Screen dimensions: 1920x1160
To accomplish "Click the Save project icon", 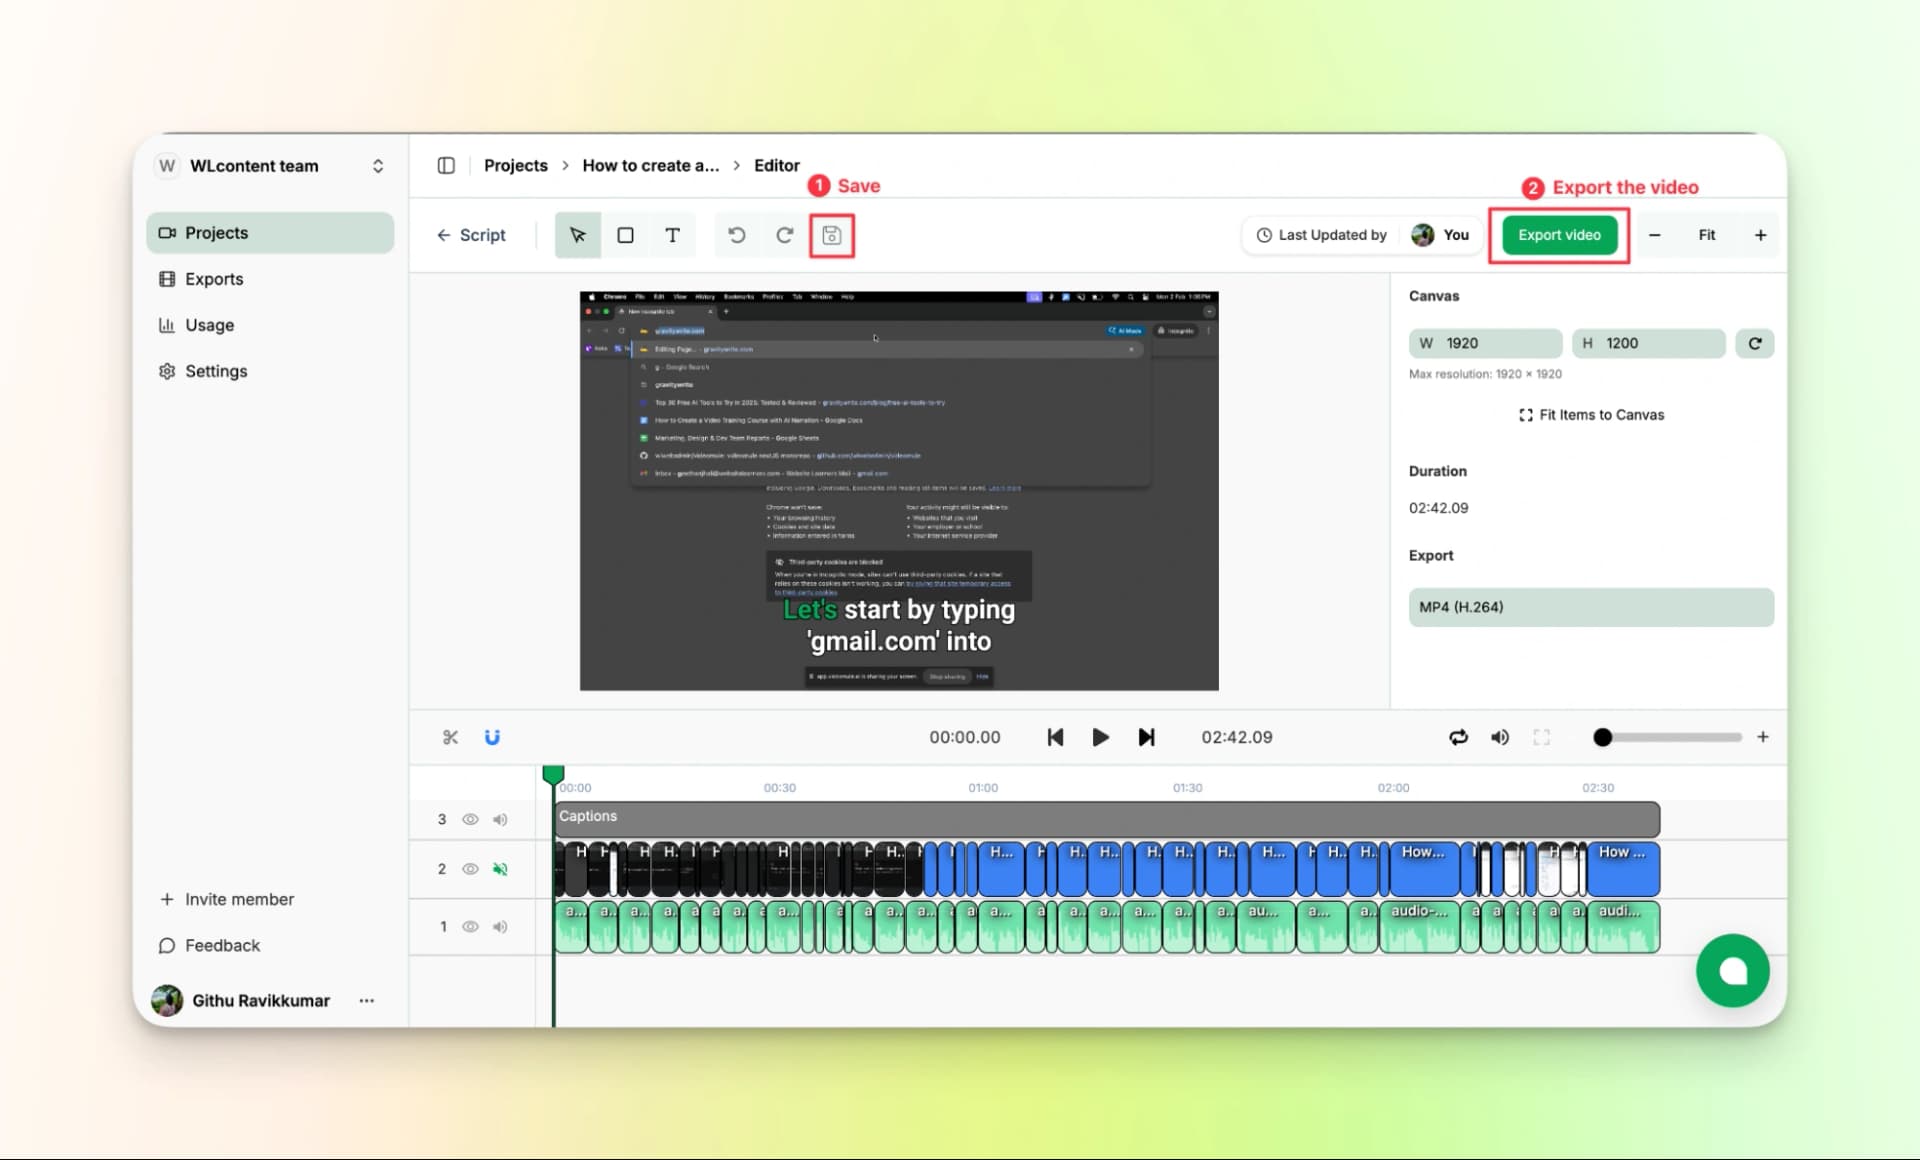I will tap(831, 235).
